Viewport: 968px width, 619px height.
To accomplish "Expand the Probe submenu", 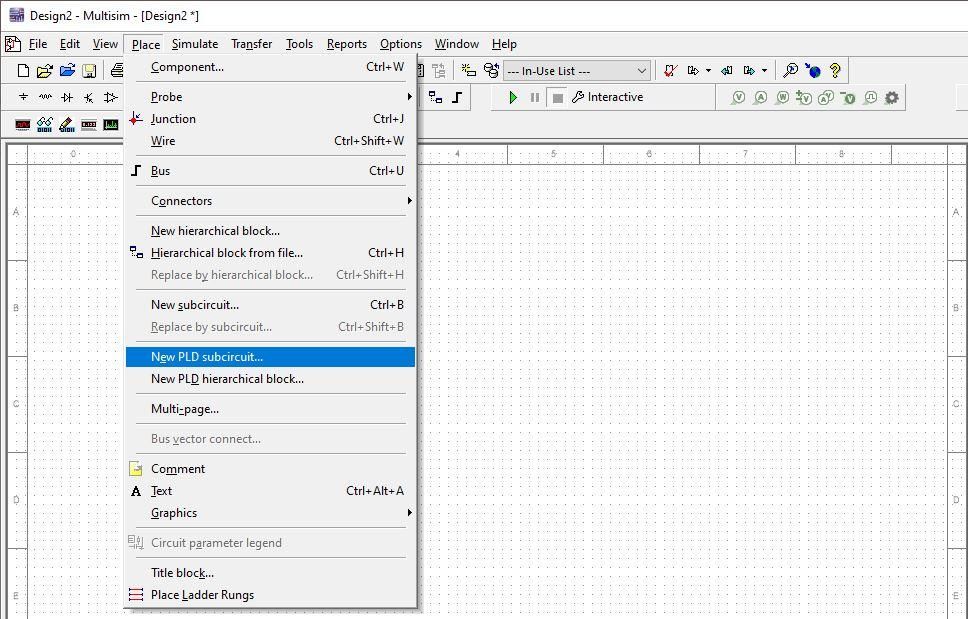I will 200,96.
